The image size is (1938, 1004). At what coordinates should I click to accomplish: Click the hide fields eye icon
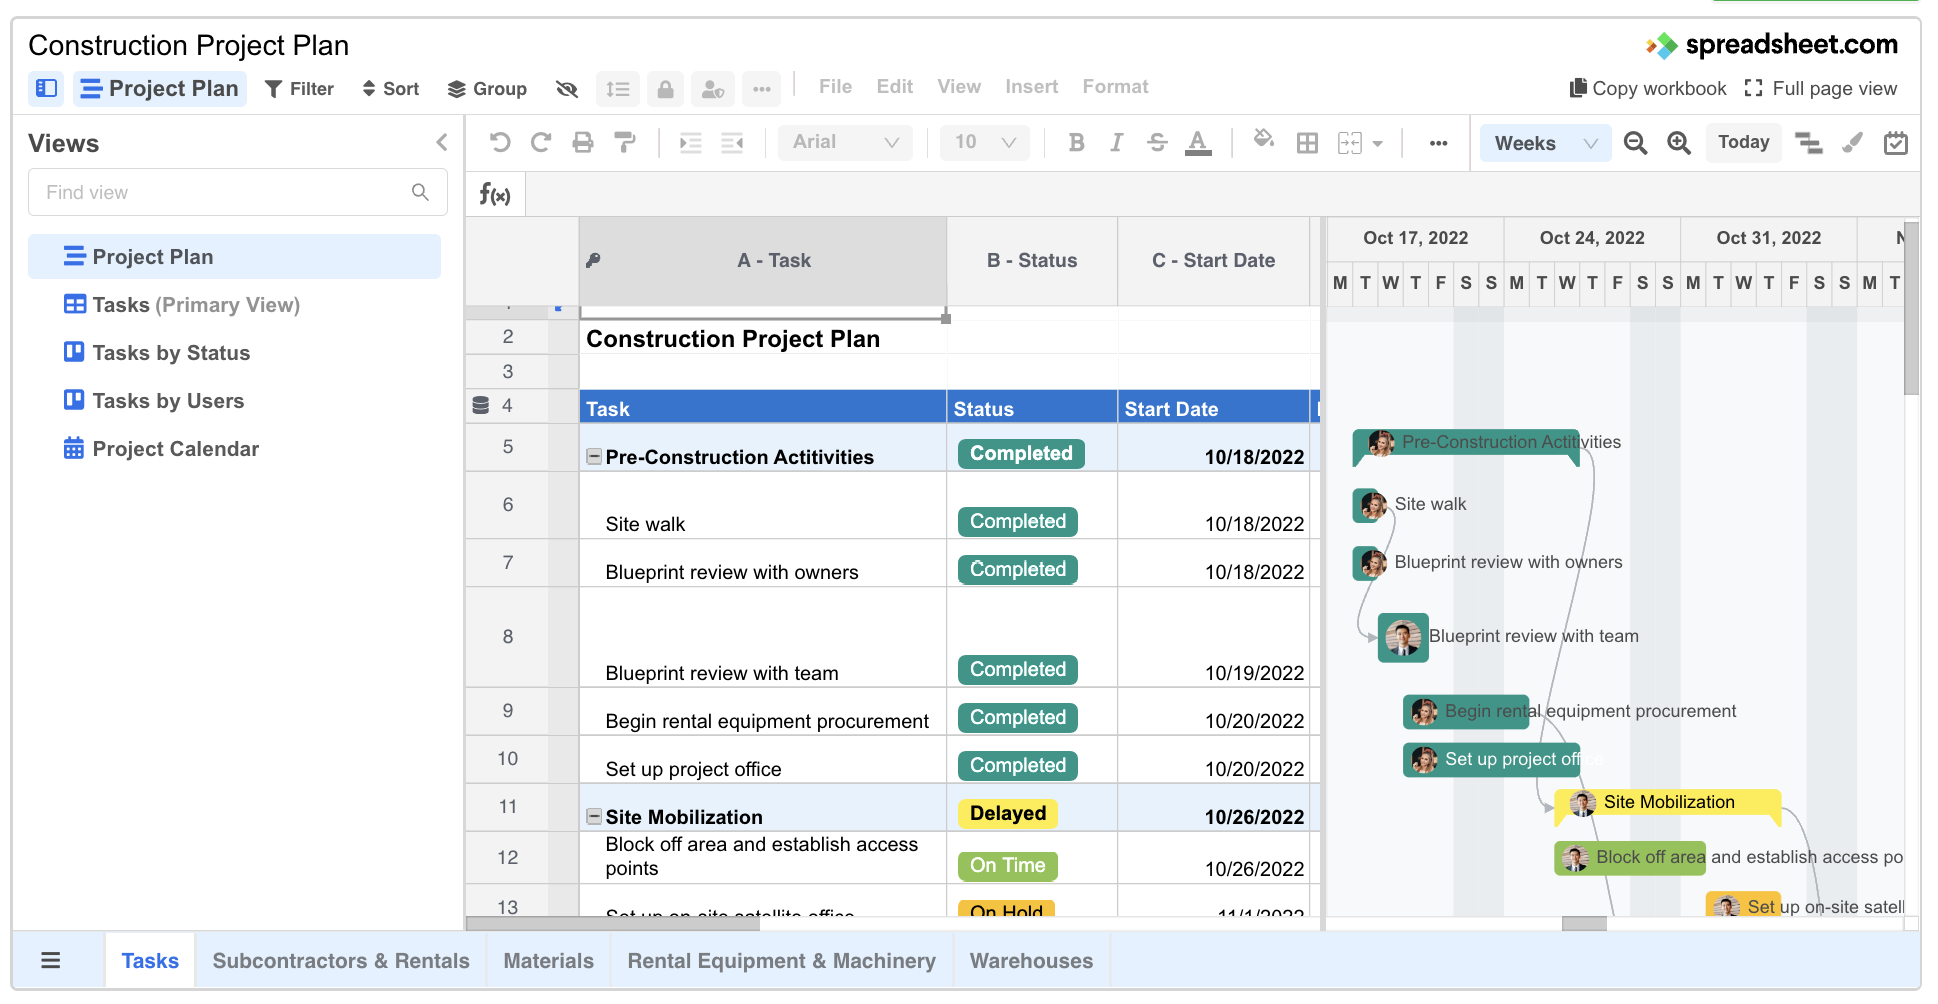click(x=567, y=89)
